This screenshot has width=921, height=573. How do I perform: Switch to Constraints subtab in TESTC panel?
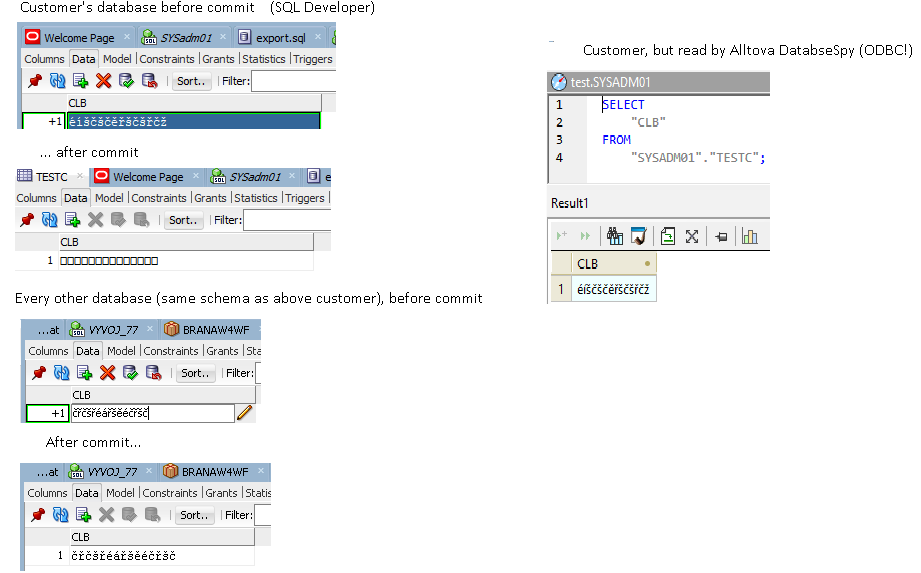coord(159,198)
